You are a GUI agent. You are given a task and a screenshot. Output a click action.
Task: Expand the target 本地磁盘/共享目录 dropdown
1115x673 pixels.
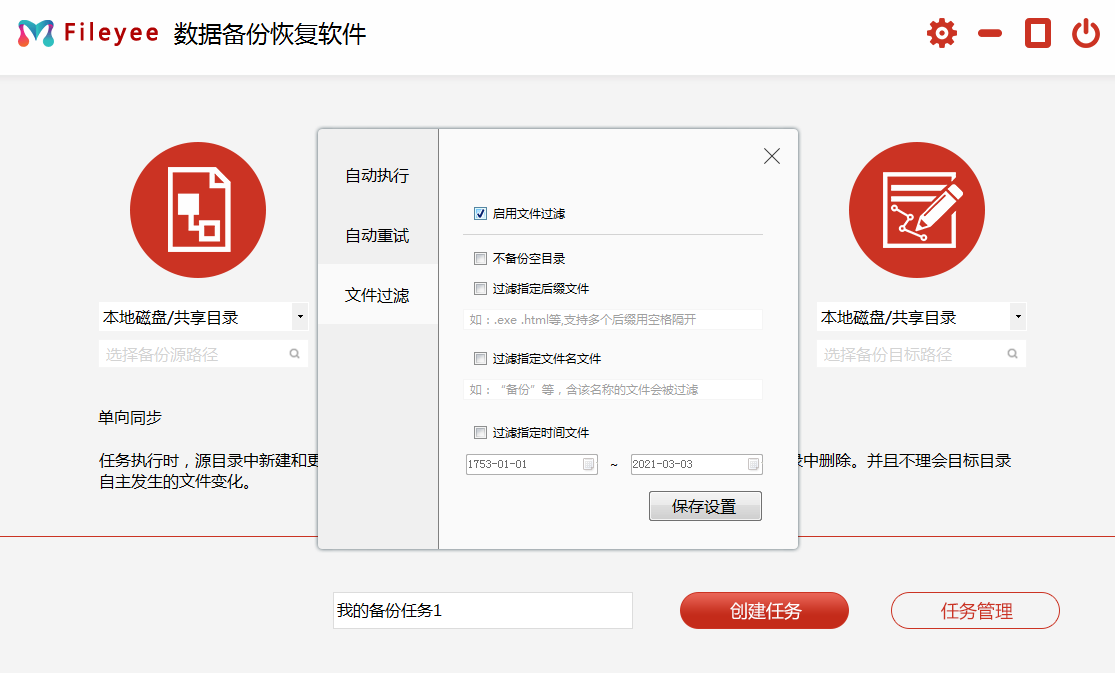(x=1018, y=317)
